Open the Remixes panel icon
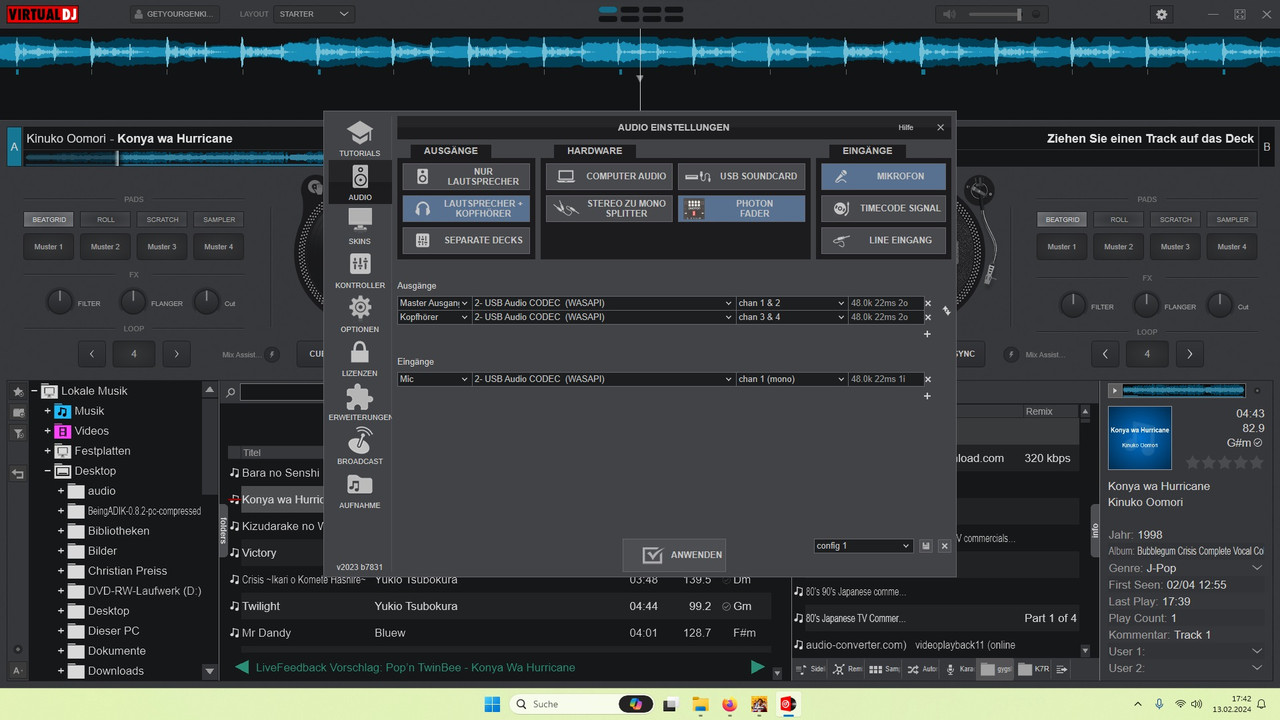Viewport: 1280px width, 720px height. tap(846, 669)
